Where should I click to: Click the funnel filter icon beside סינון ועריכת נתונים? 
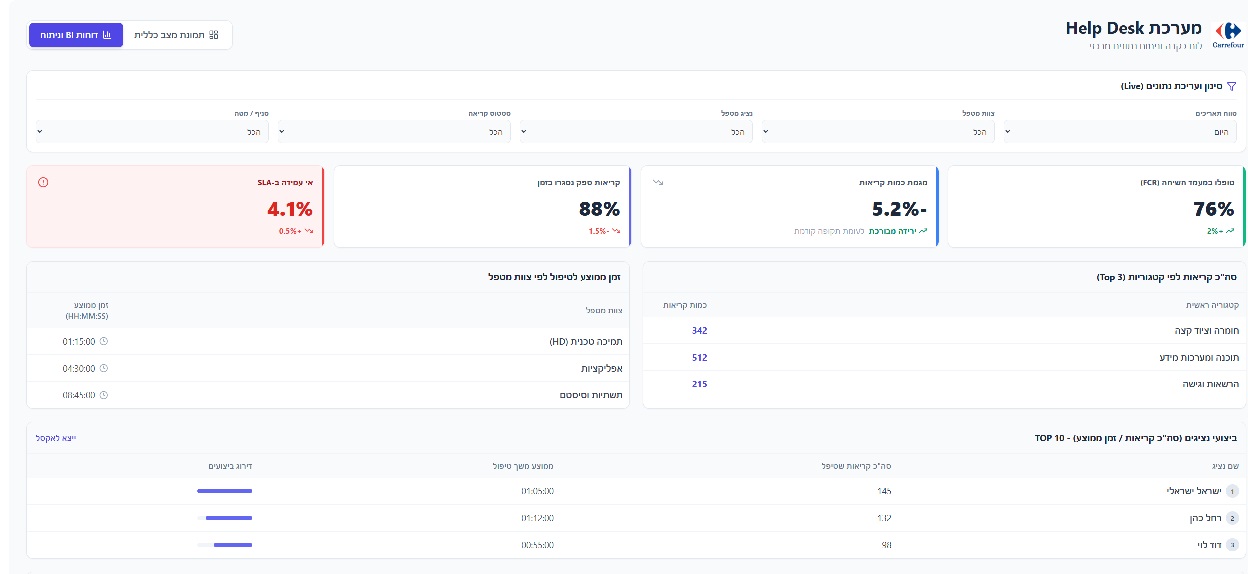pos(1231,87)
